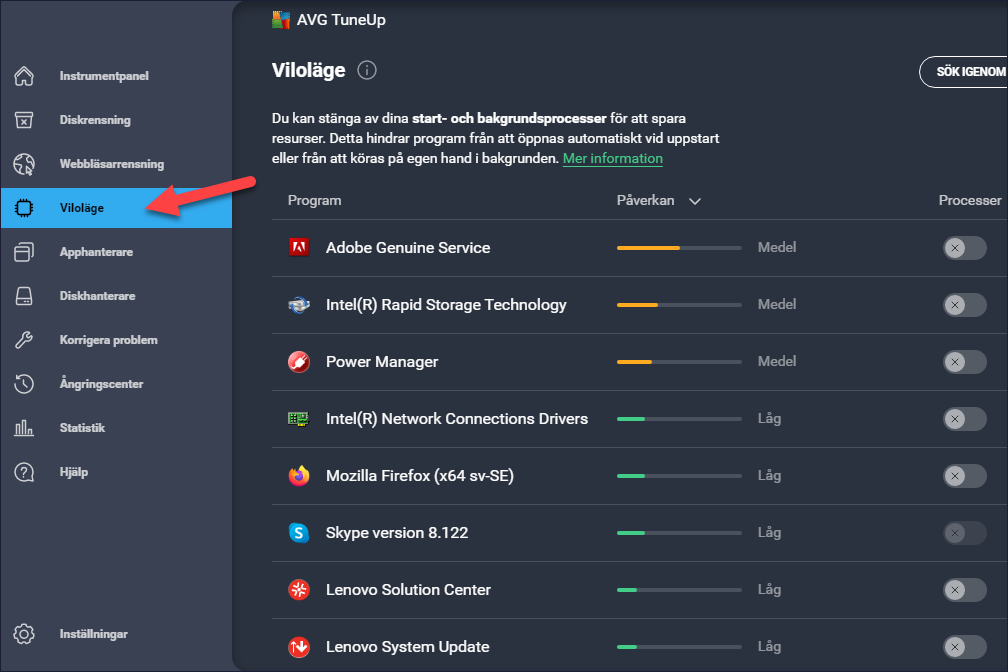Toggle sleep switch for Skype version 8.122
The image size is (1008, 672).
964,533
